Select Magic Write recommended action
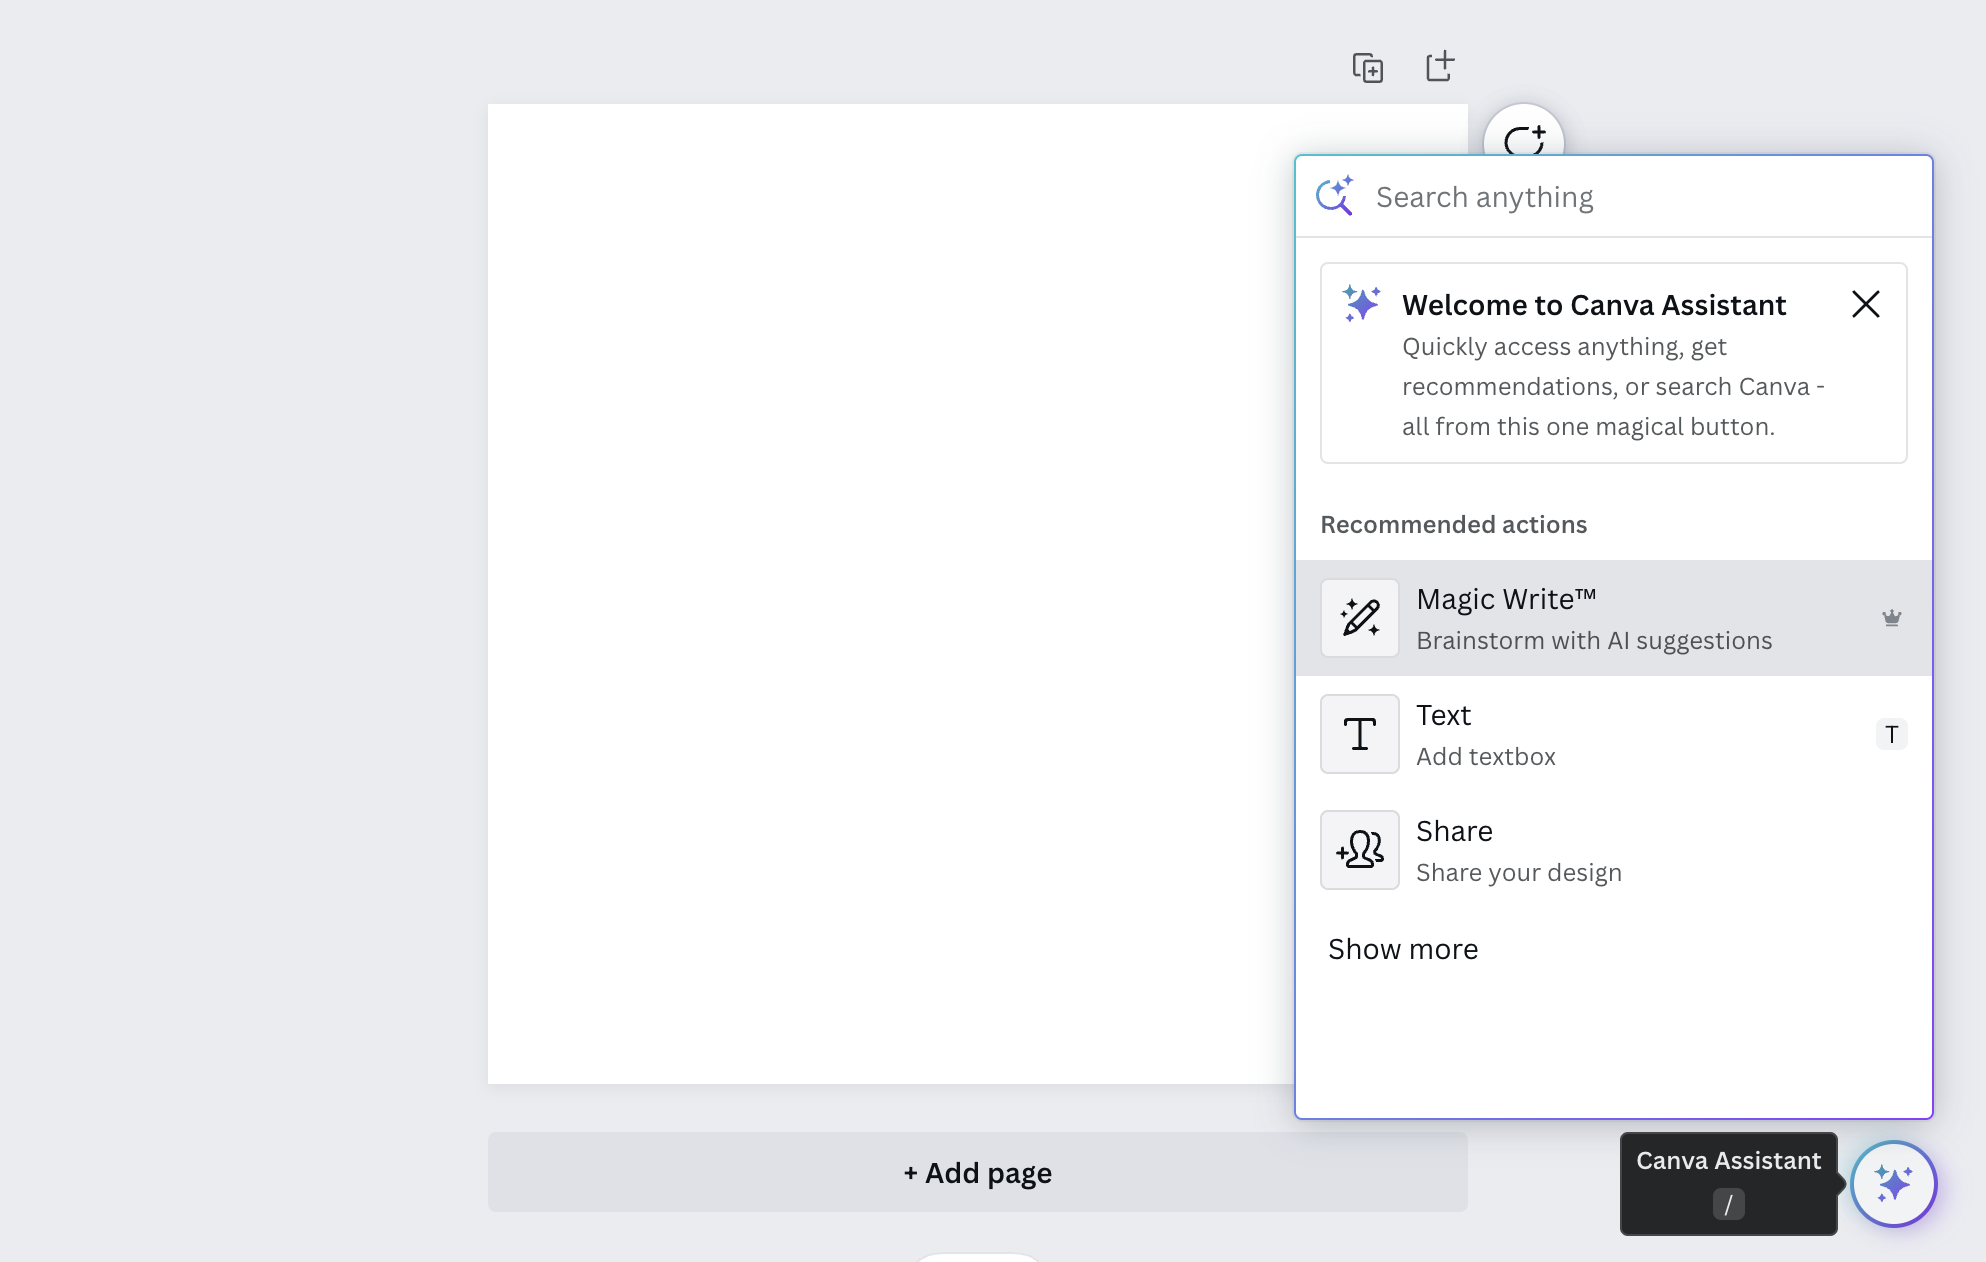1986x1262 pixels. 1613,618
